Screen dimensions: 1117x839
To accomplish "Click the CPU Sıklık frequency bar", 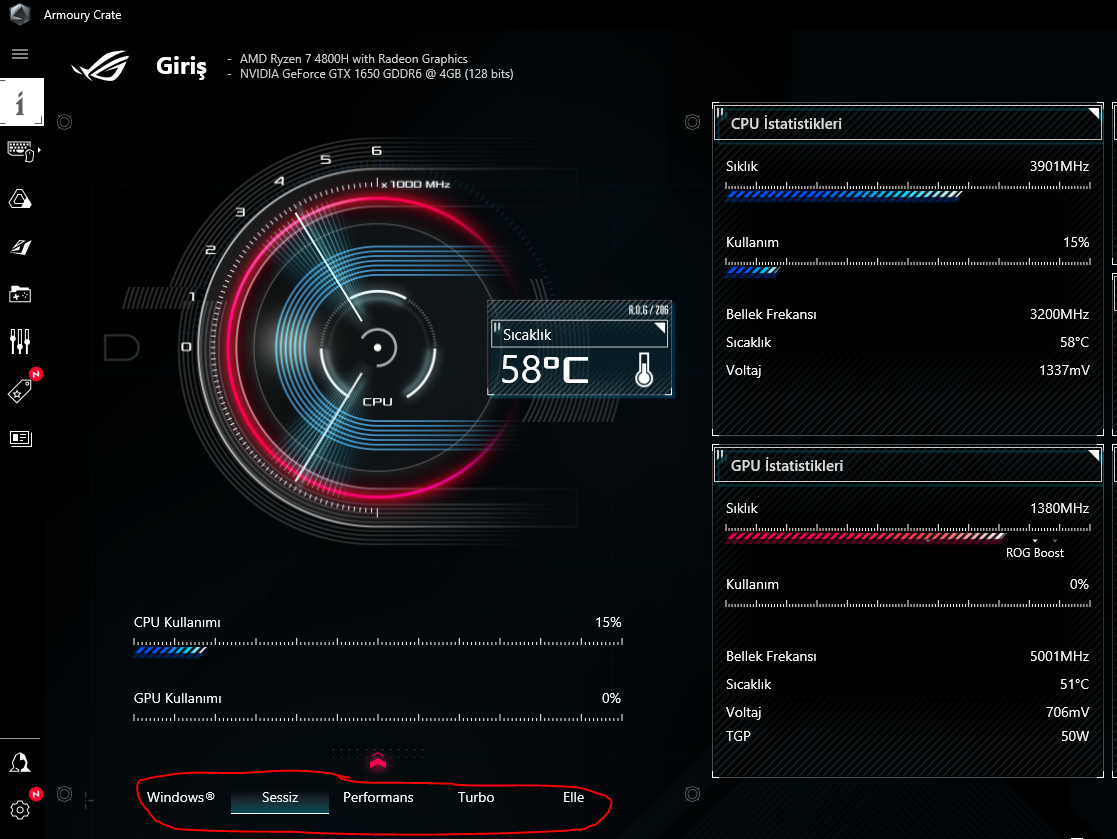I will pyautogui.click(x=908, y=191).
